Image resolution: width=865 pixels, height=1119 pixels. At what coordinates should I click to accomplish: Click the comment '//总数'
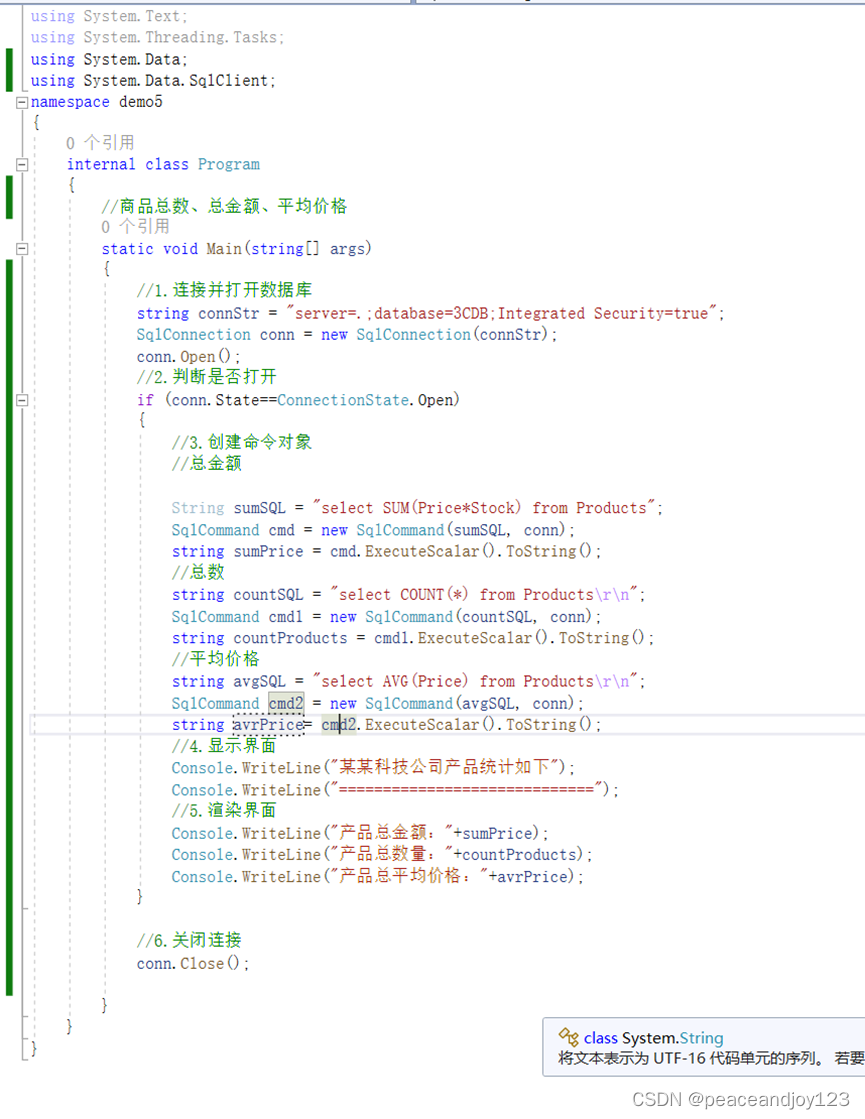[x=198, y=572]
